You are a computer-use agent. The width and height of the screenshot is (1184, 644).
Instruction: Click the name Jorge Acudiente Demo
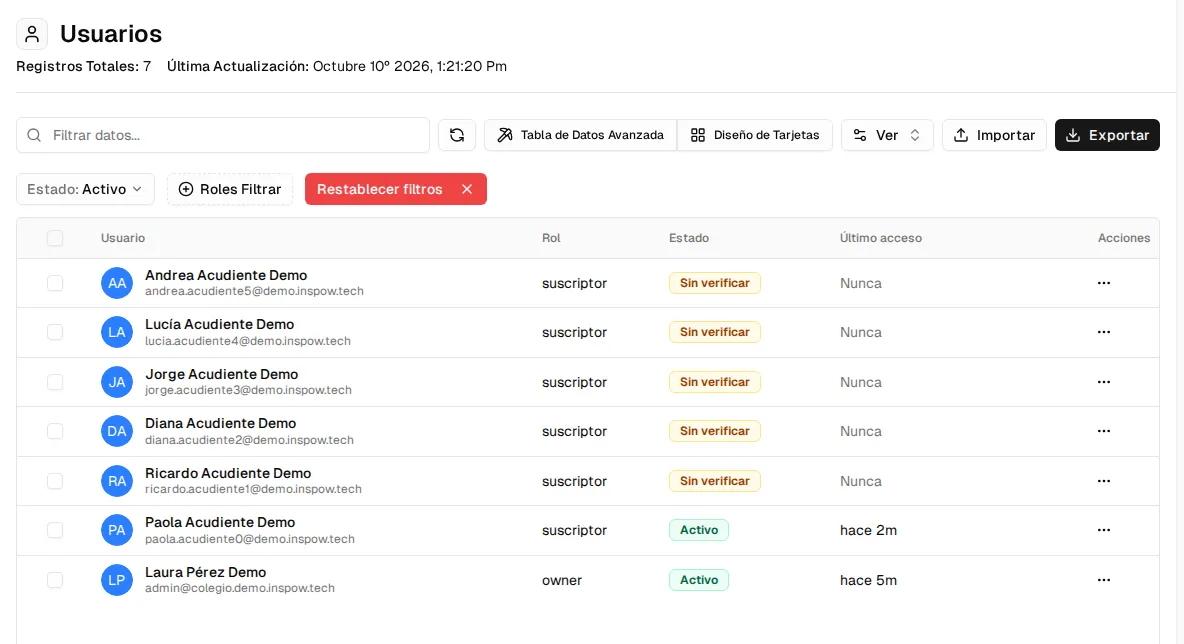click(x=221, y=374)
